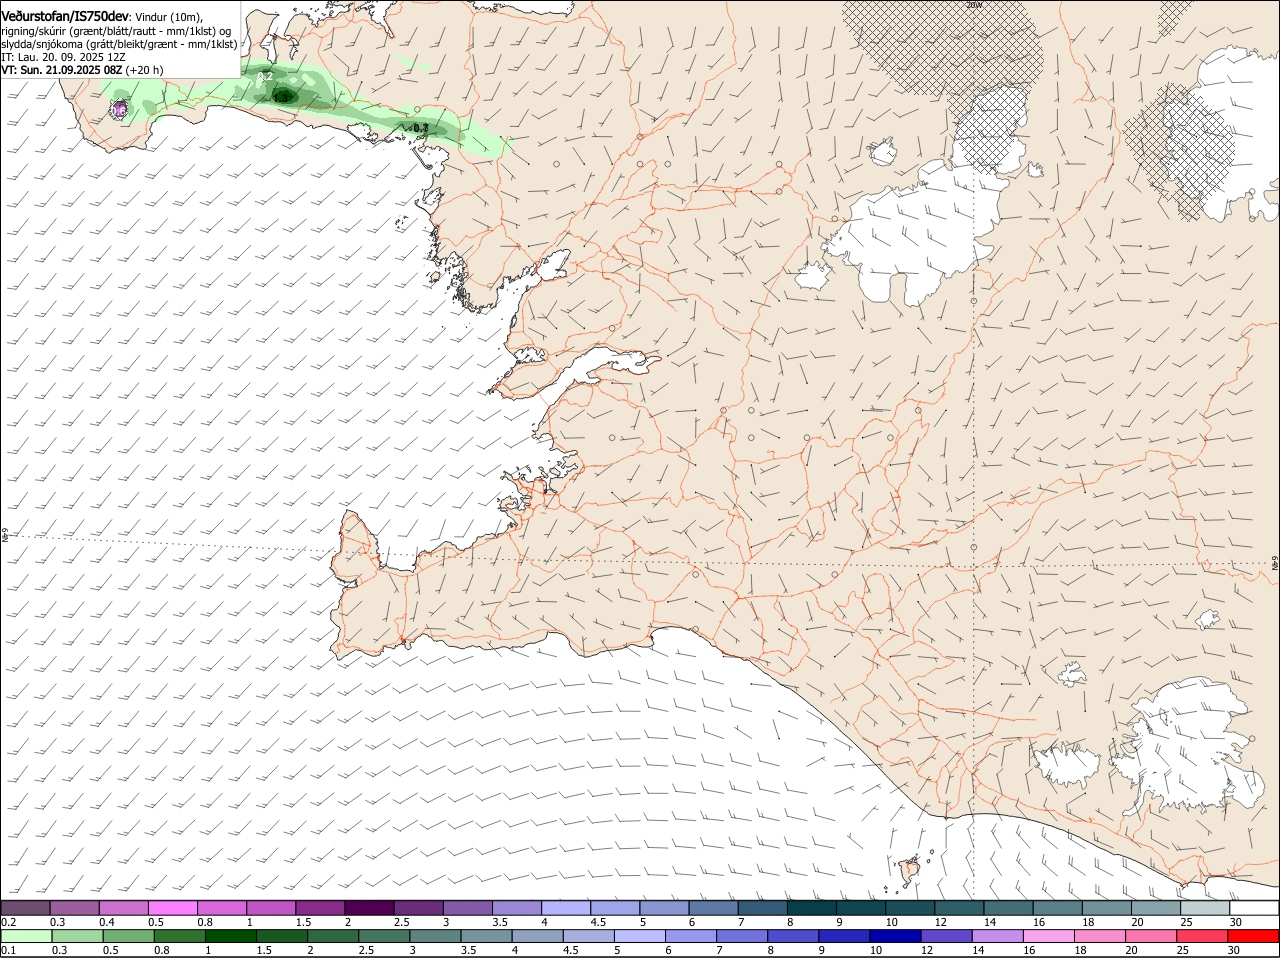1280x958 pixels.
Task: Click the 64N latitude label at right edge
Action: pos(1275,563)
